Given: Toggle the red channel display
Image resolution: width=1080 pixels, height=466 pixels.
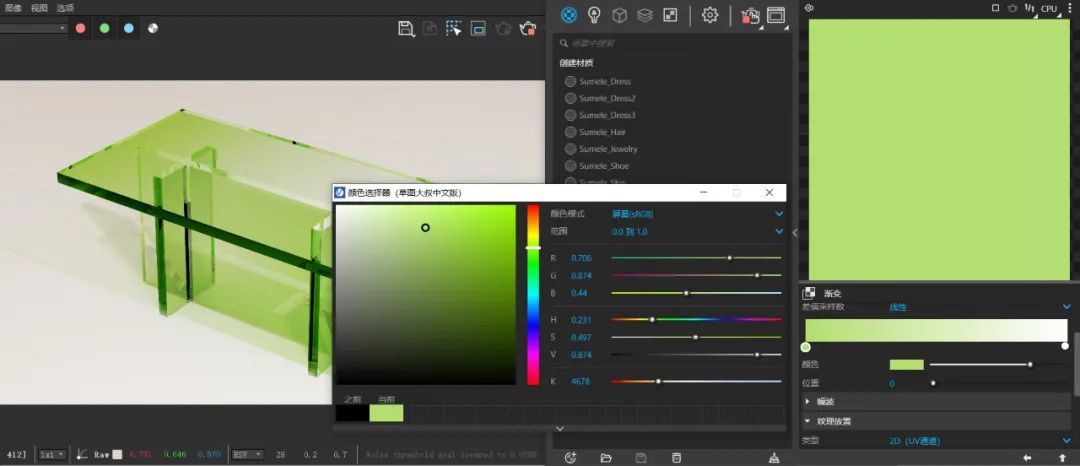Looking at the screenshot, I should click(81, 28).
